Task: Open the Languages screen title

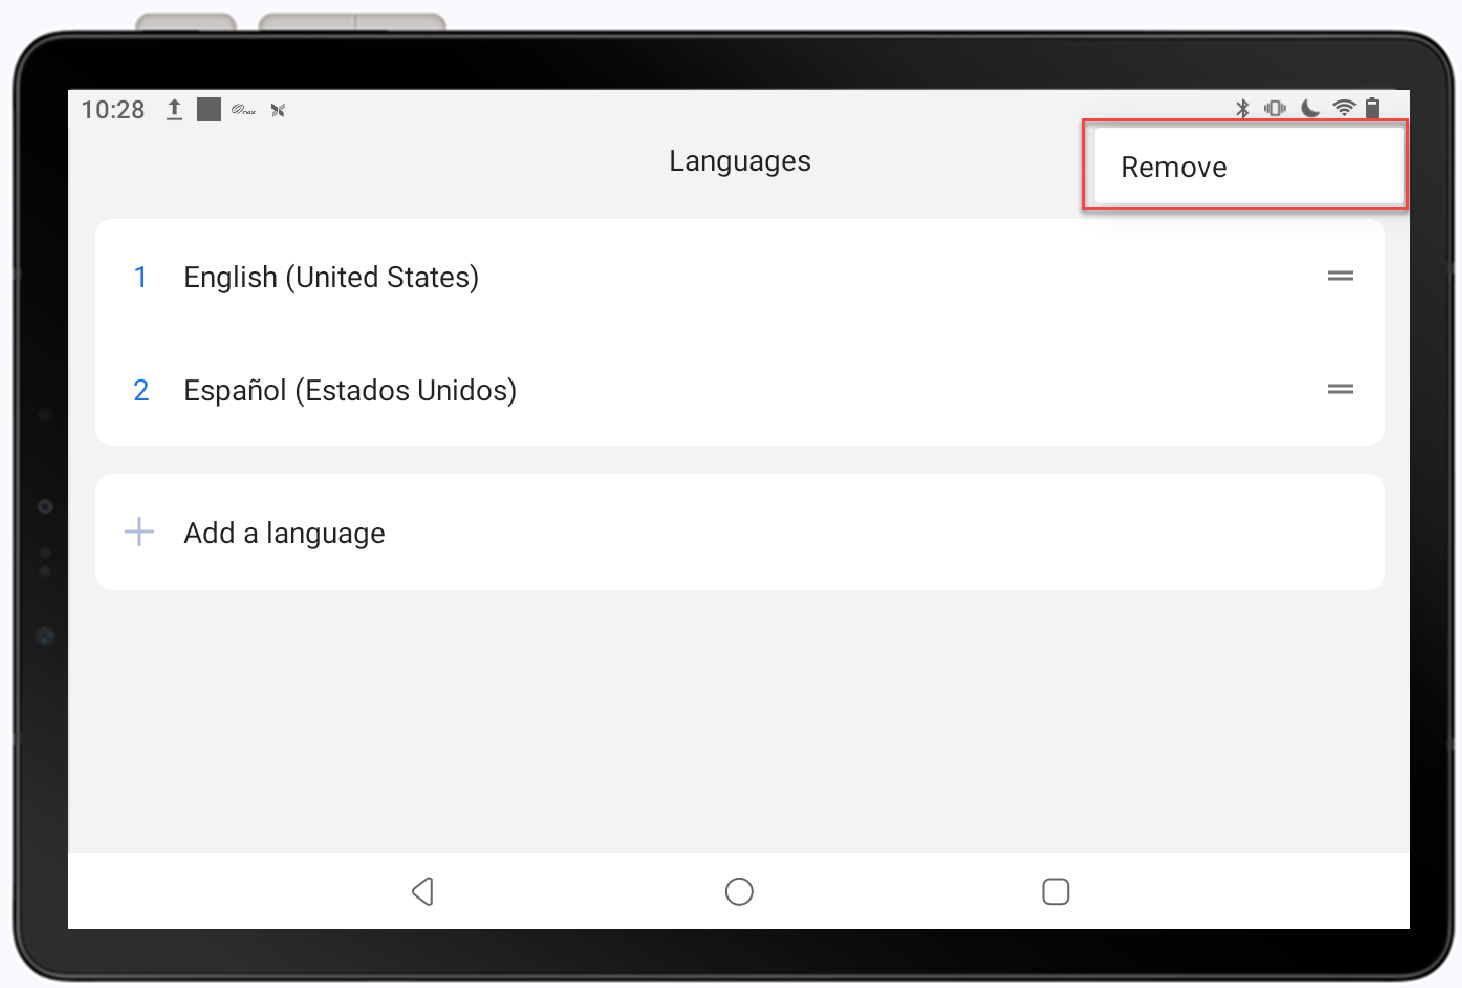Action: [739, 160]
